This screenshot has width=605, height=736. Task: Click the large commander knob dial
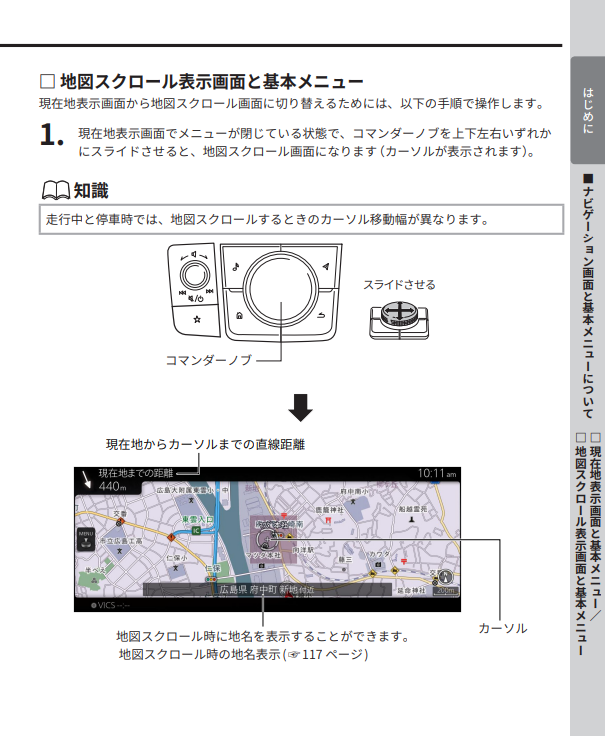281,289
